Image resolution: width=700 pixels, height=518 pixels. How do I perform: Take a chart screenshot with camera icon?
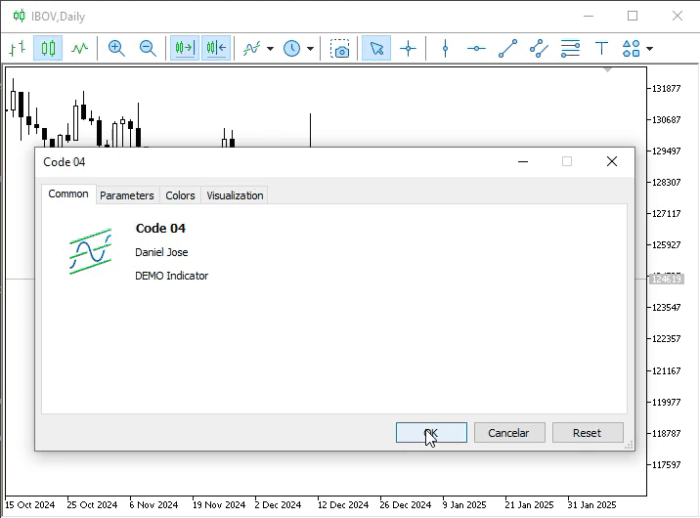tap(340, 48)
